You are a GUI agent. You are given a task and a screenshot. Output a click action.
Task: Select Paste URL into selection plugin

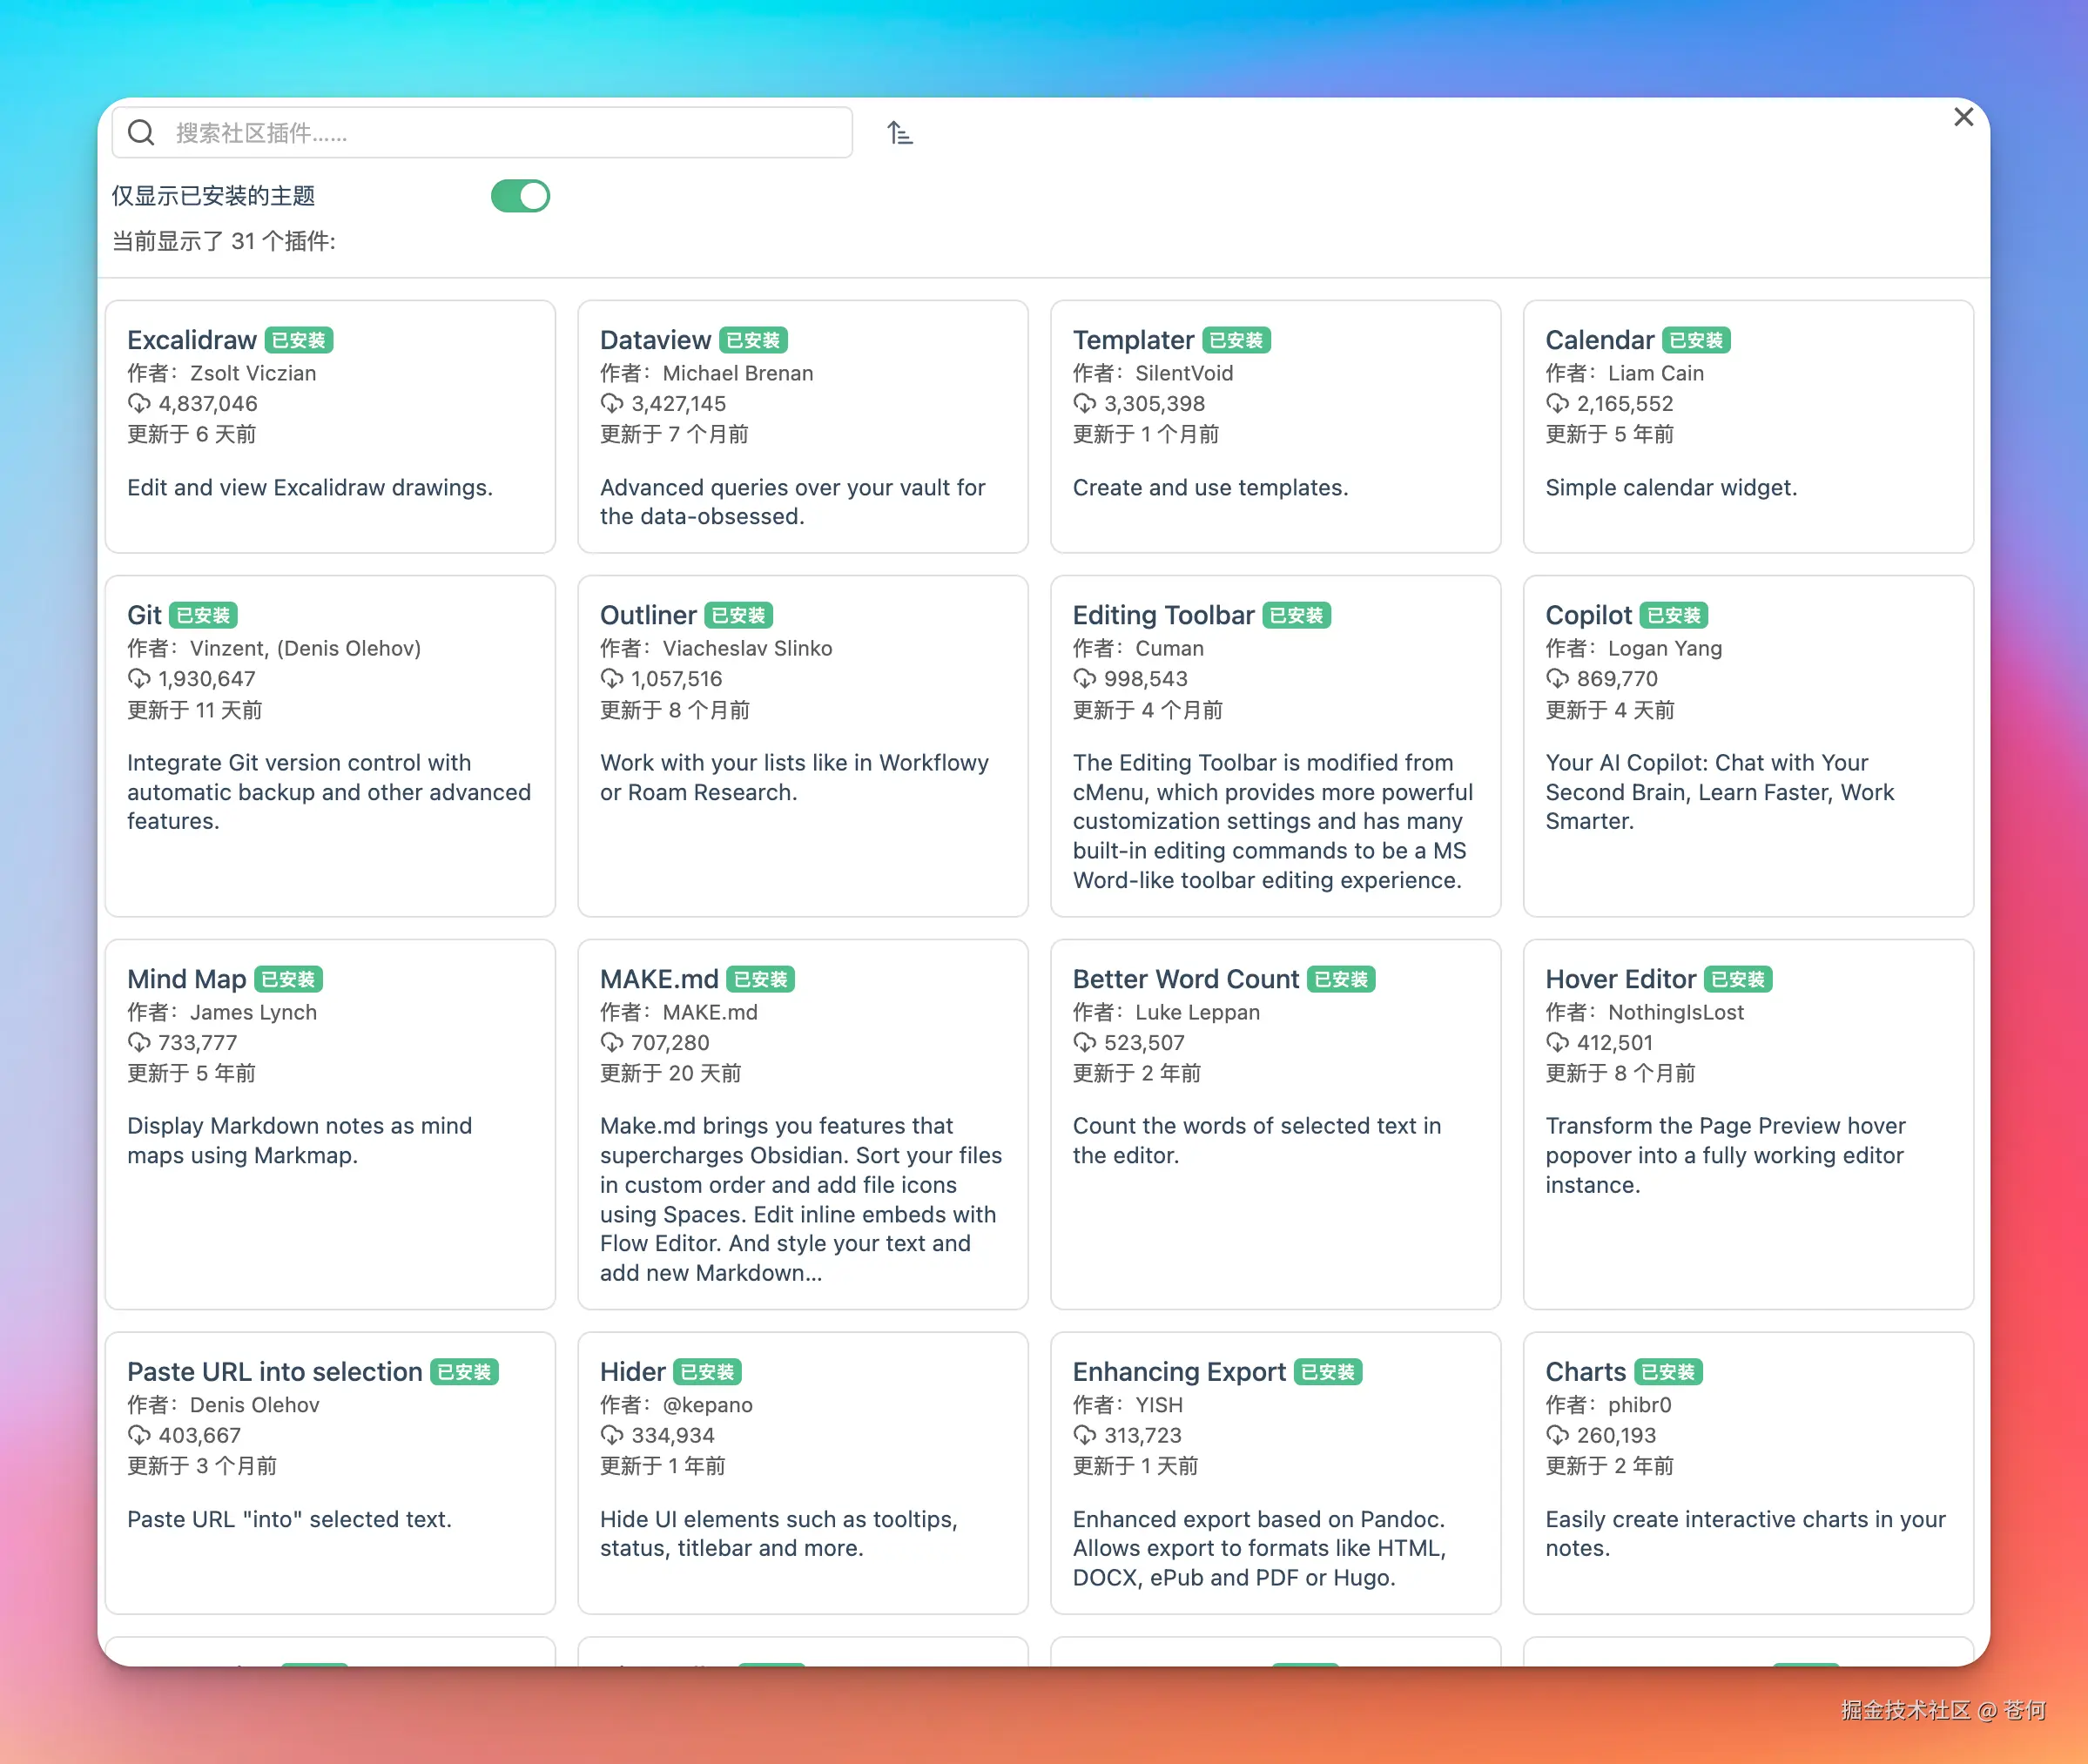pos(275,1372)
